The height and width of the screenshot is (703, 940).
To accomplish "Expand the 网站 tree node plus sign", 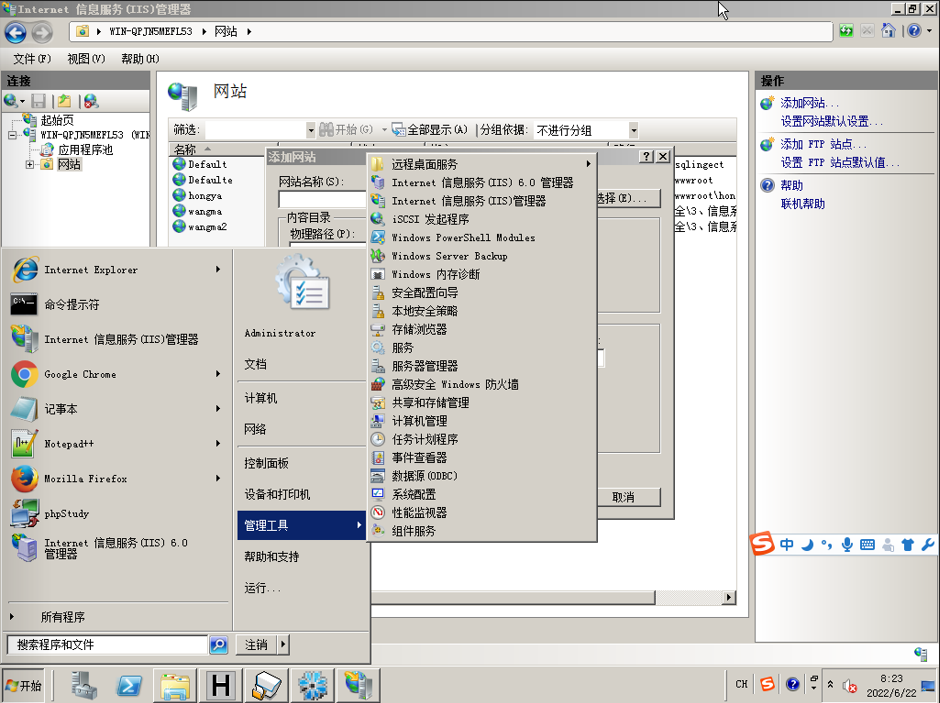I will 29,164.
